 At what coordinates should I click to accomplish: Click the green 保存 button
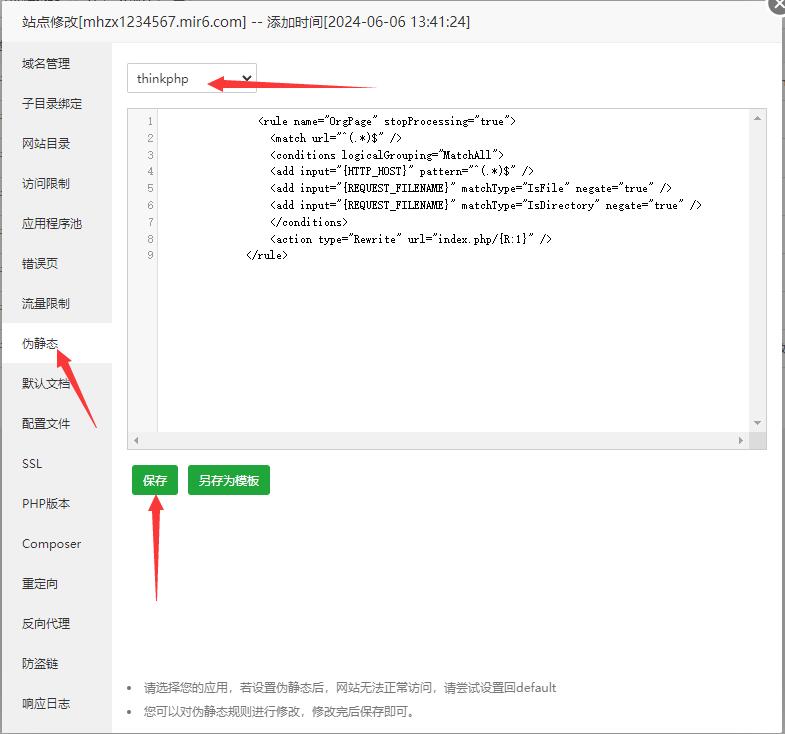[x=154, y=480]
